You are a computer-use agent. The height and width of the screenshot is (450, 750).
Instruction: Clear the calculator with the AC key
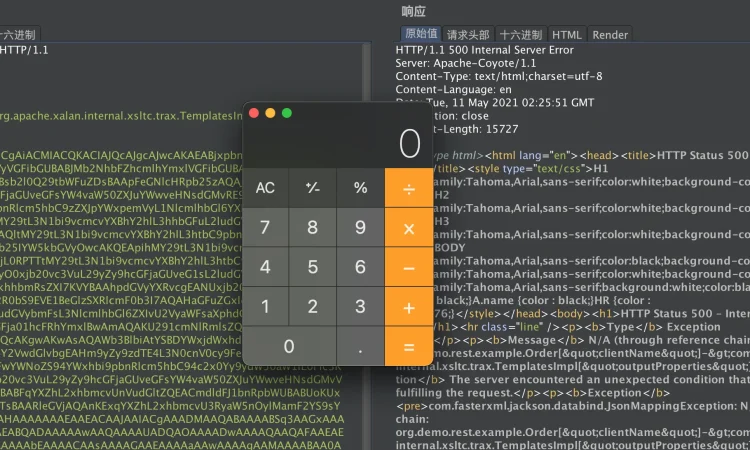coord(265,187)
